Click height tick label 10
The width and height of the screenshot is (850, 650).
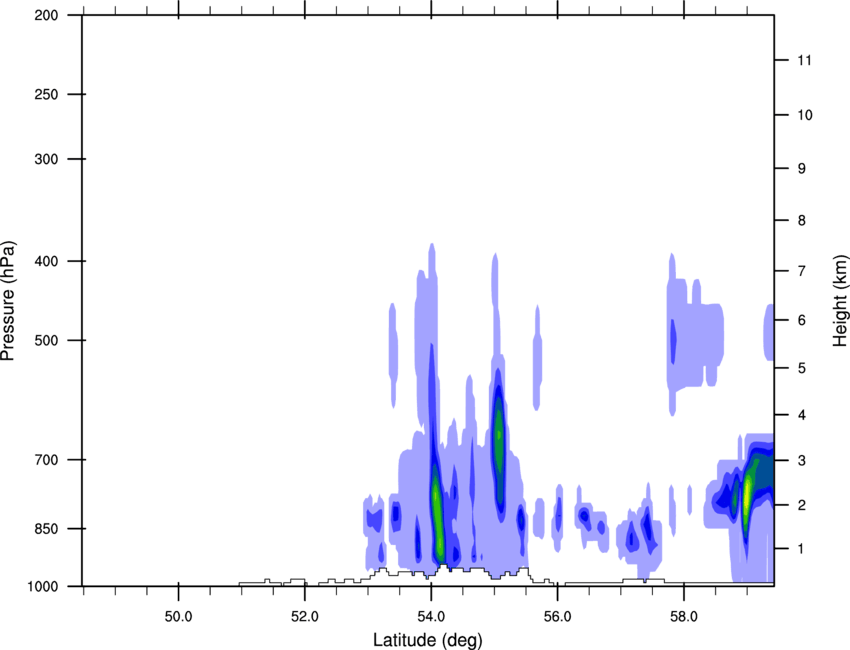click(805, 115)
